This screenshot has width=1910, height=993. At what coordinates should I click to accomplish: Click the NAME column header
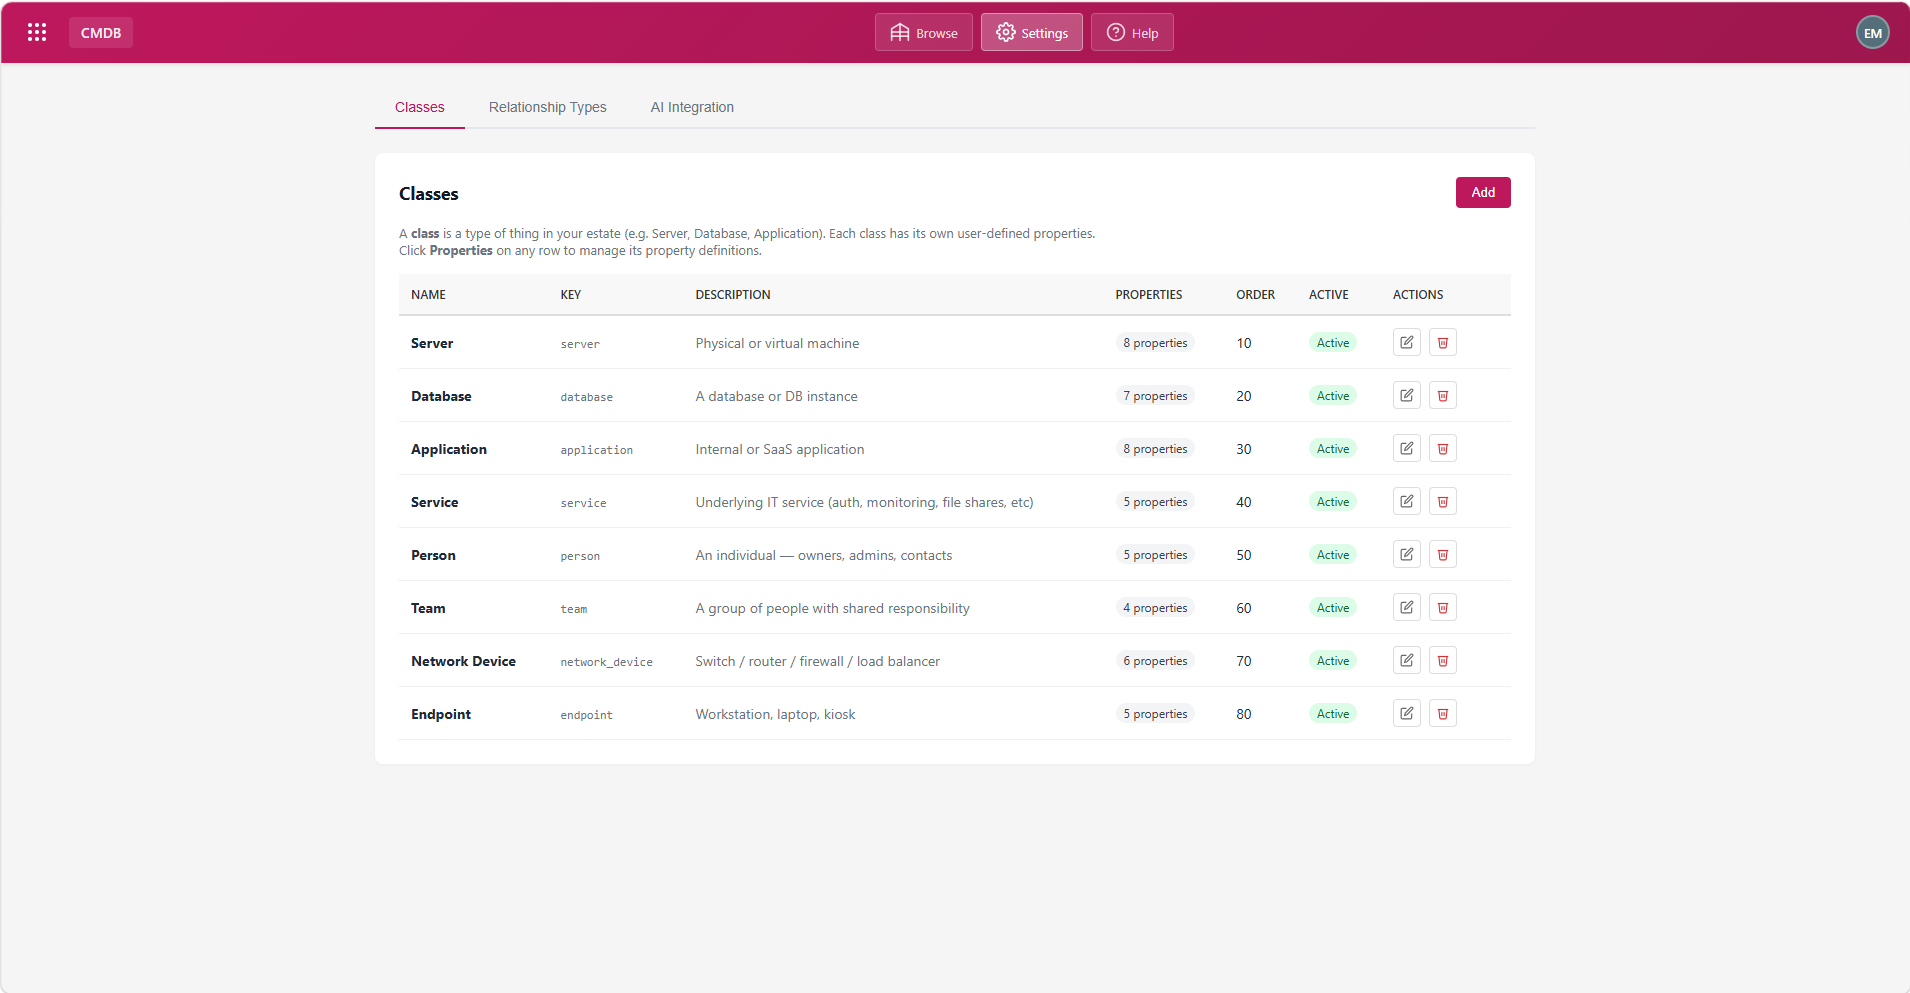[x=428, y=295]
